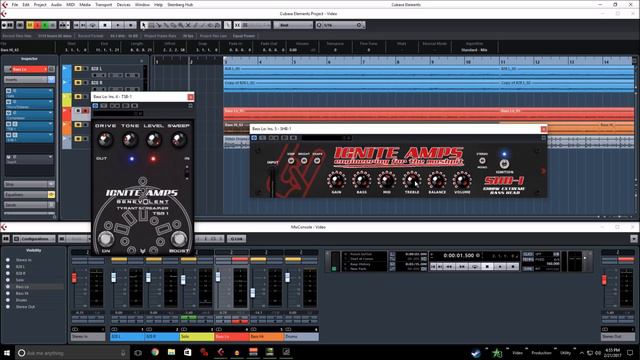Toggle Drums visibility dot in MixConsole
The height and width of the screenshot is (360, 640).
pos(8,300)
